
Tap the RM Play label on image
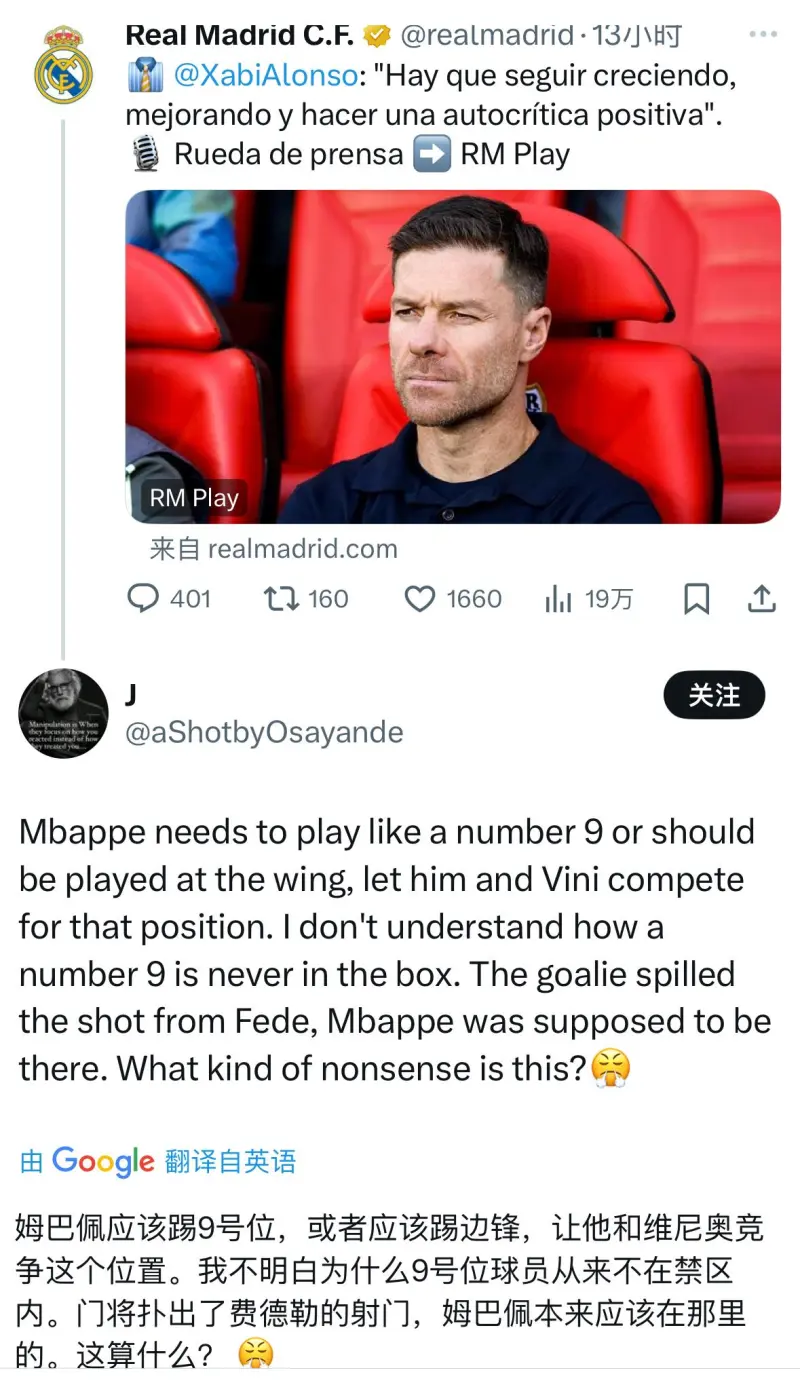click(x=194, y=498)
